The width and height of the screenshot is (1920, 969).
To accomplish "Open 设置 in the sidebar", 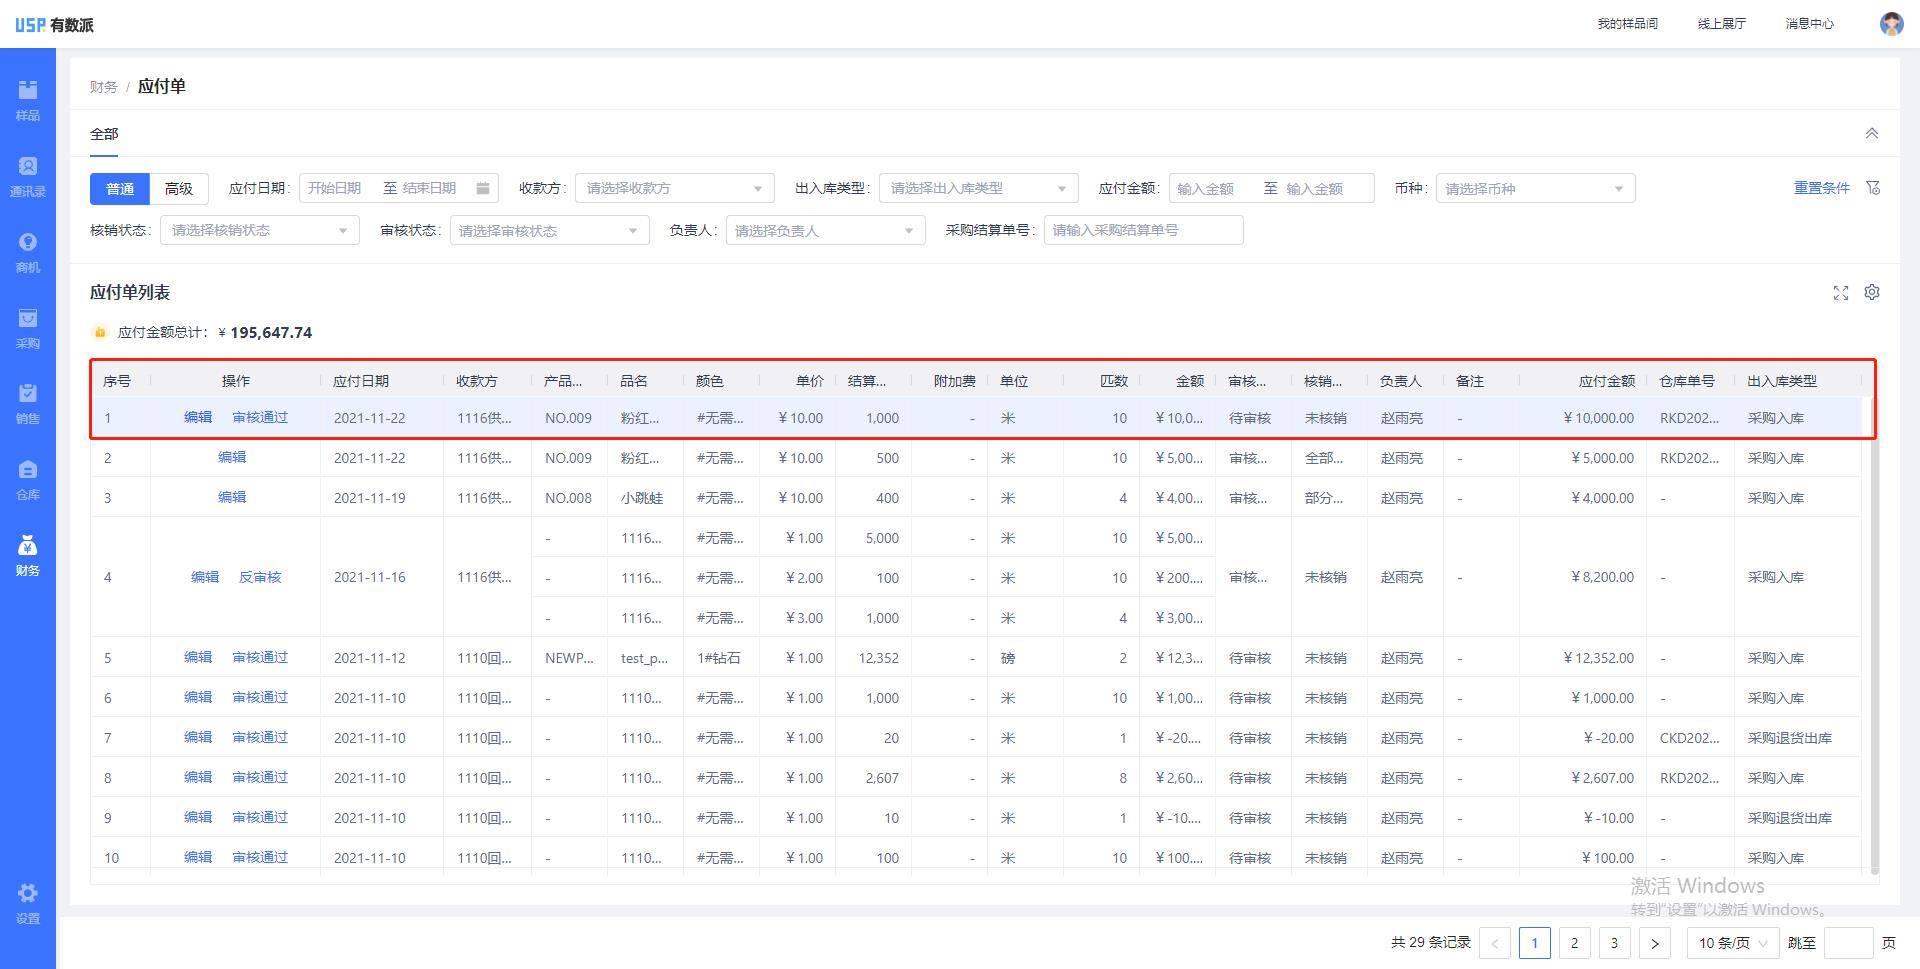I will pos(28,903).
